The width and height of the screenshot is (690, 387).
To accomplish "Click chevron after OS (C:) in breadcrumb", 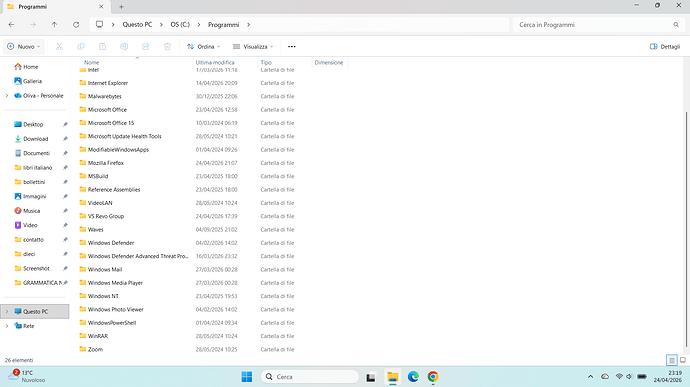I will point(198,25).
